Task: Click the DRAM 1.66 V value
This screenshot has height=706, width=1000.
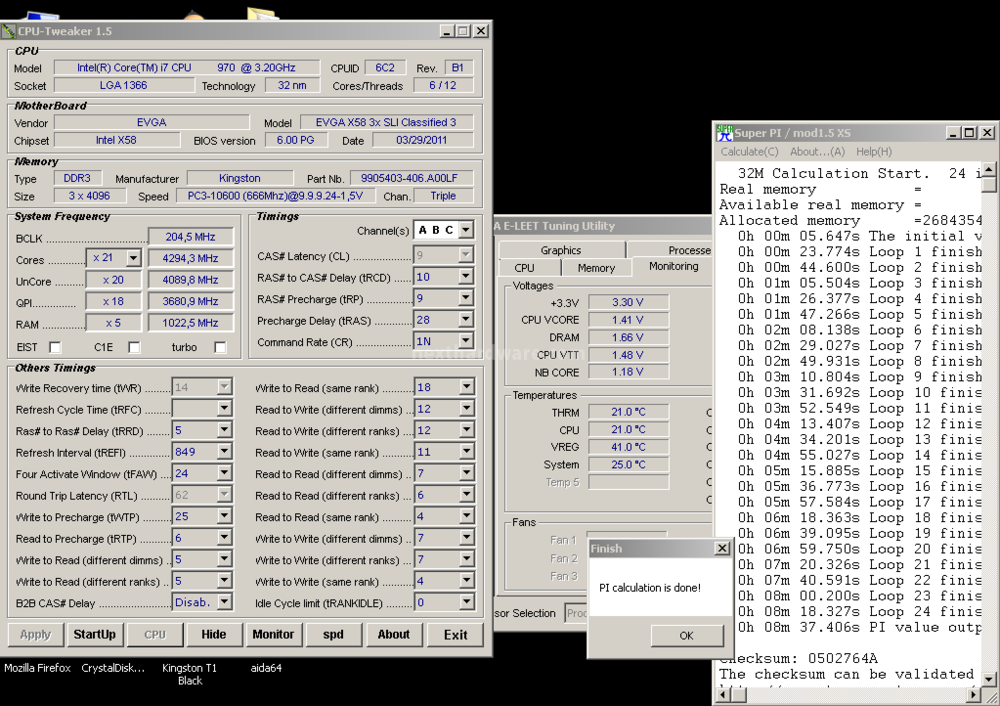Action: [628, 337]
